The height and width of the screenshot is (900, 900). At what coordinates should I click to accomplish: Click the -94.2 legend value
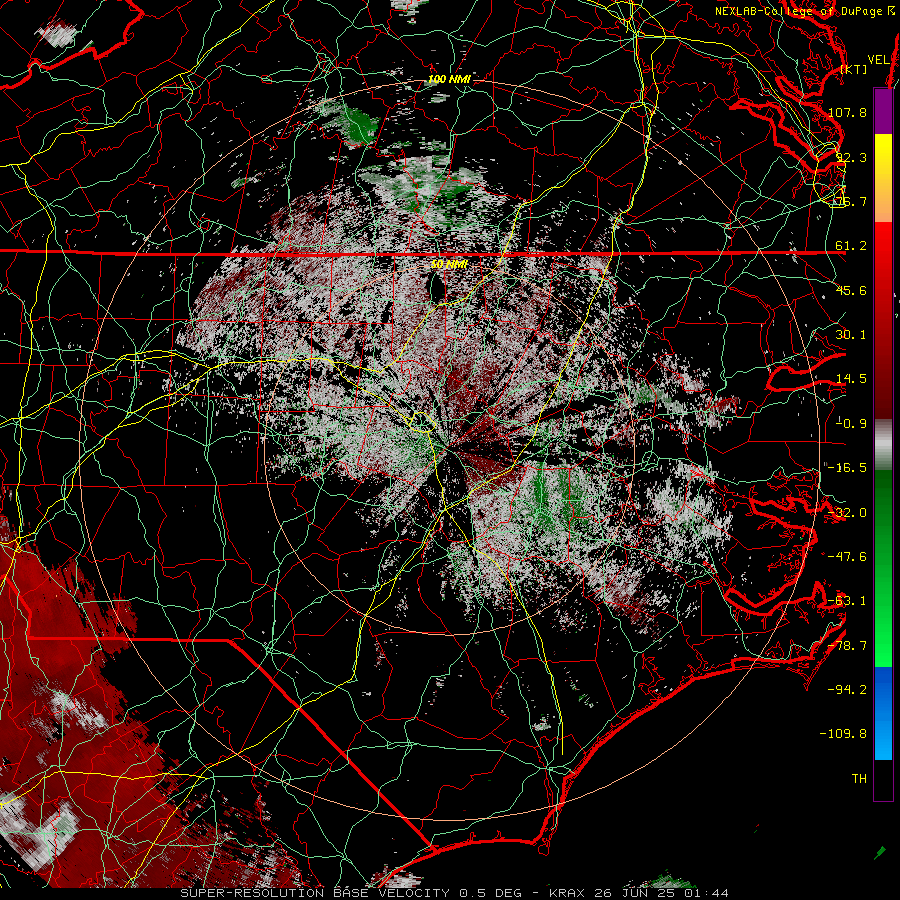tap(847, 689)
